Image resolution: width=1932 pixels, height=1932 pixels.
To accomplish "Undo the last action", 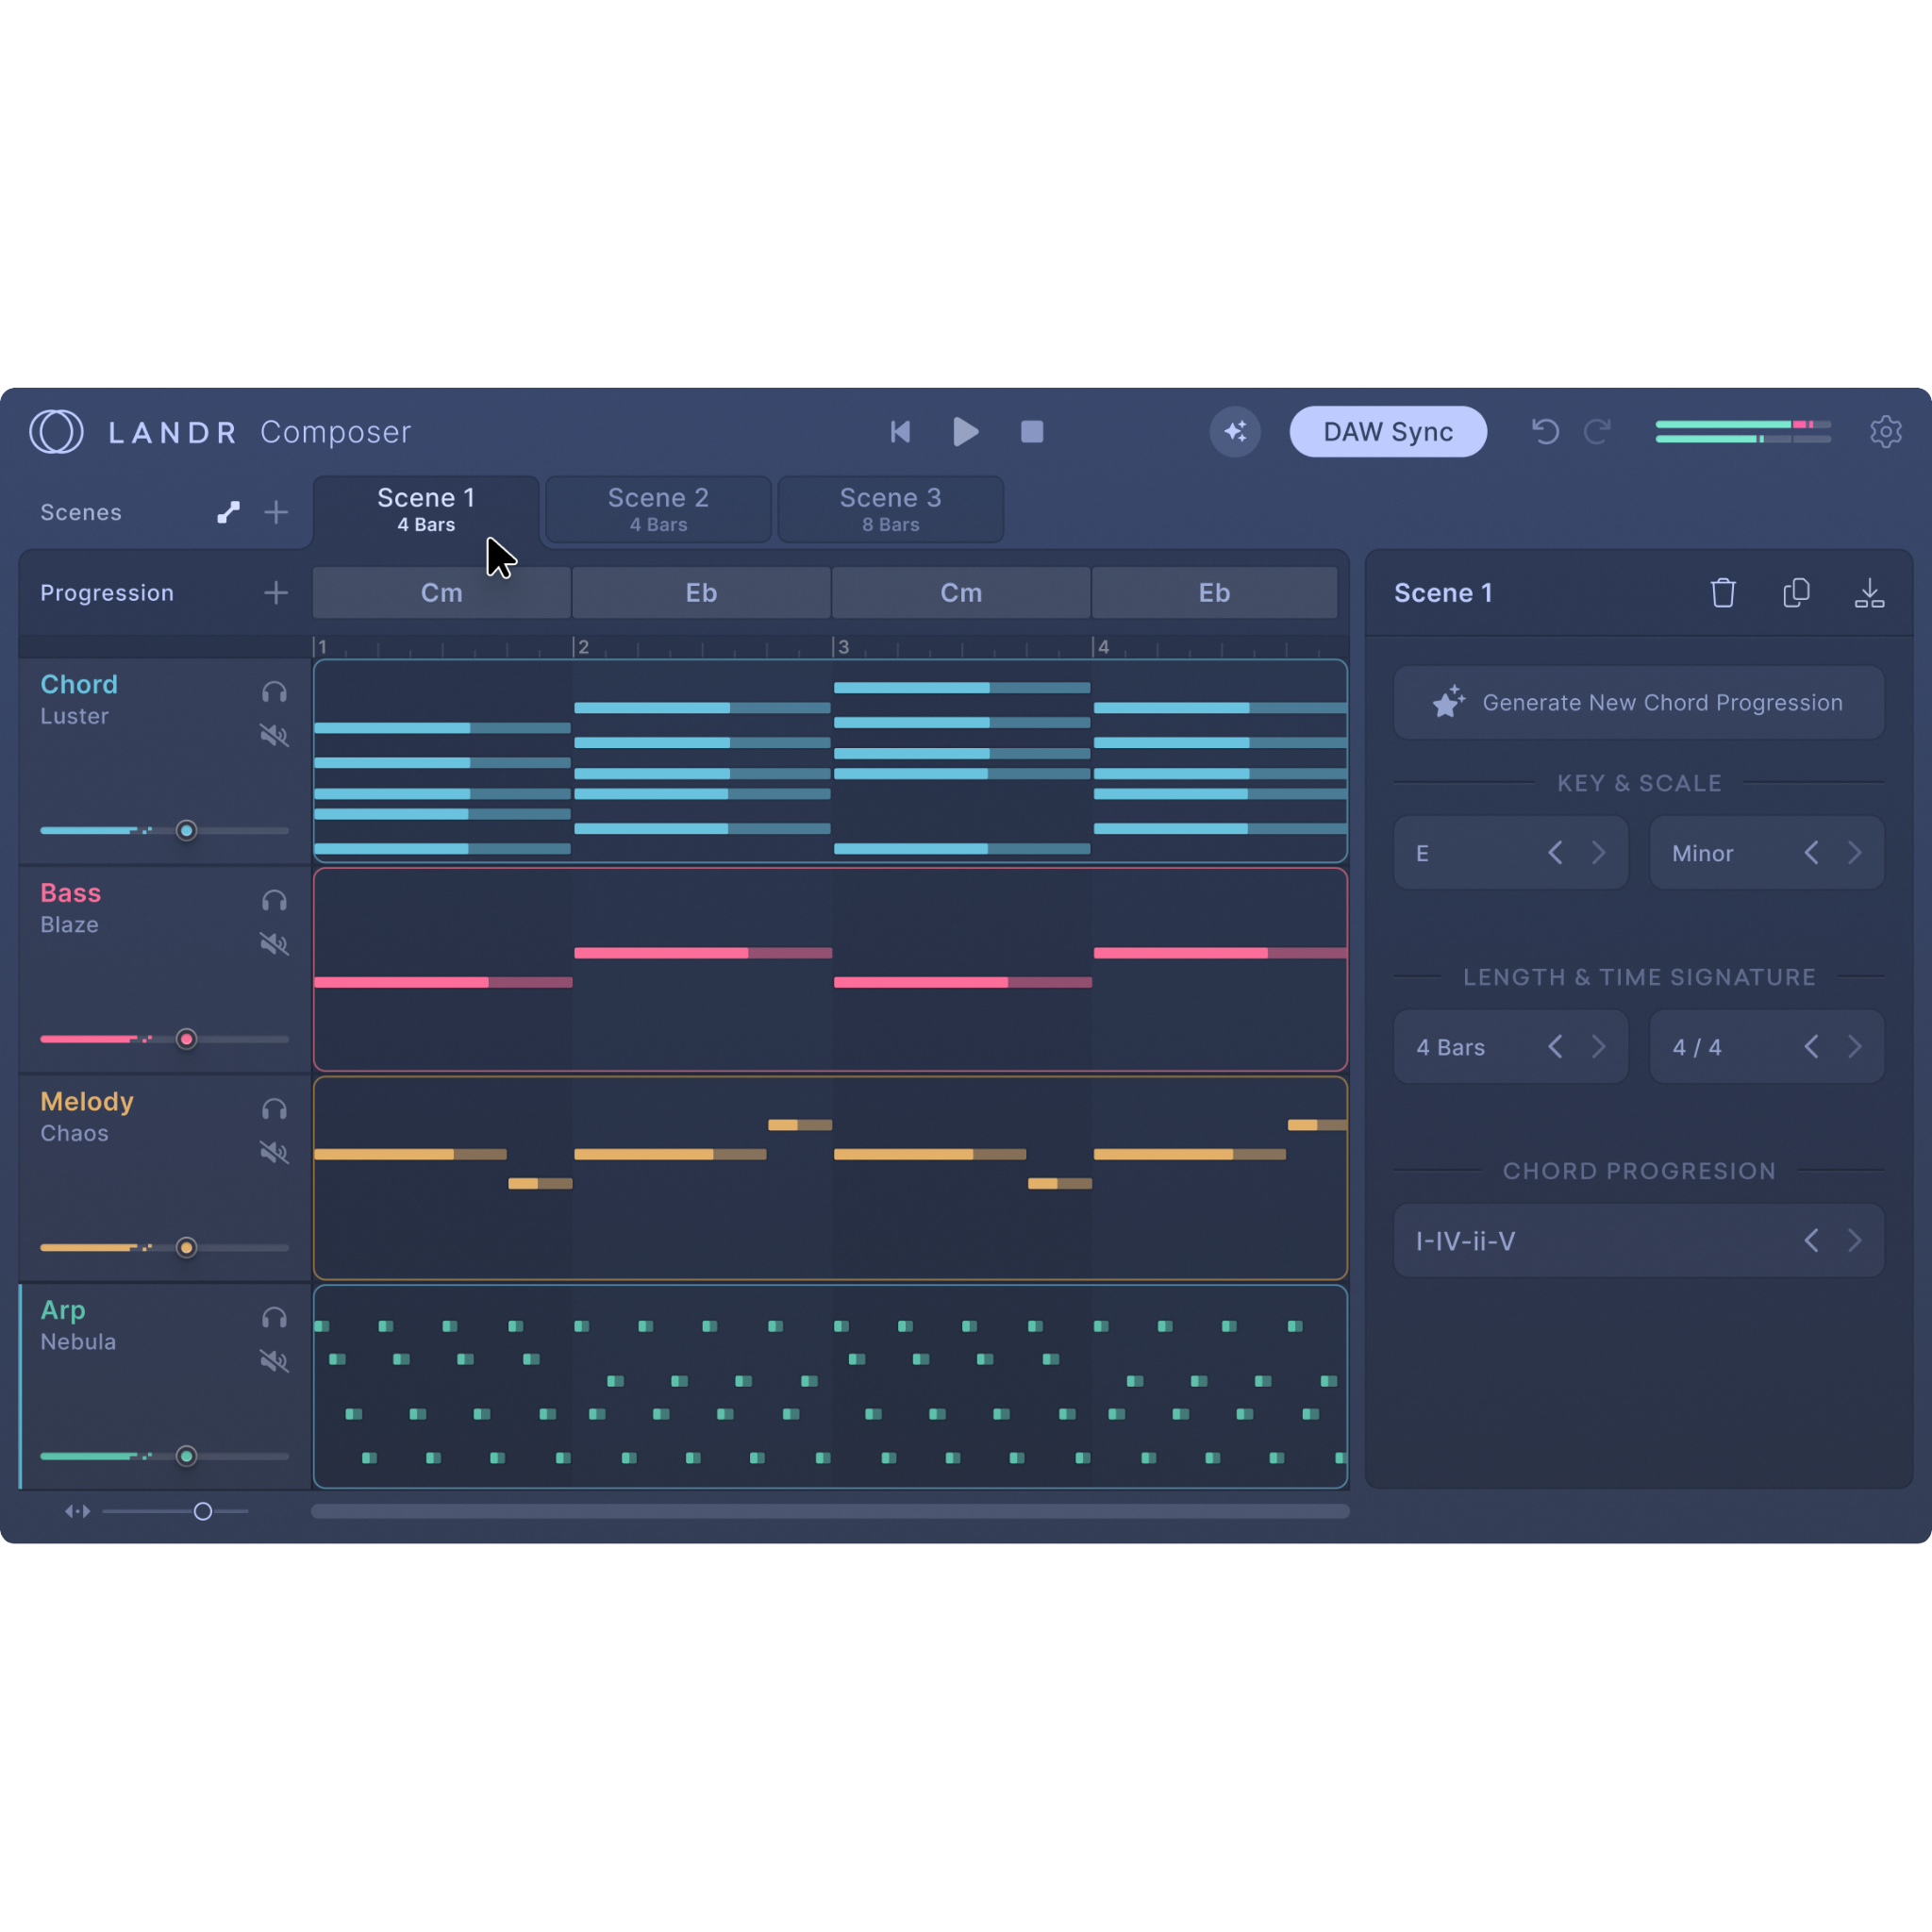I will (1545, 431).
